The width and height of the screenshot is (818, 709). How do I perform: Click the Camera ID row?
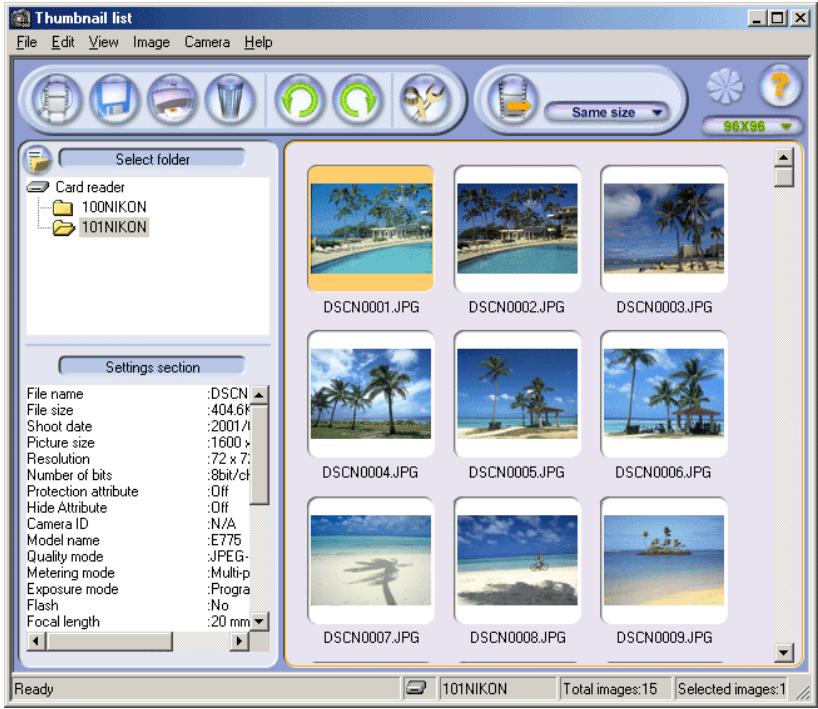pyautogui.click(x=138, y=523)
